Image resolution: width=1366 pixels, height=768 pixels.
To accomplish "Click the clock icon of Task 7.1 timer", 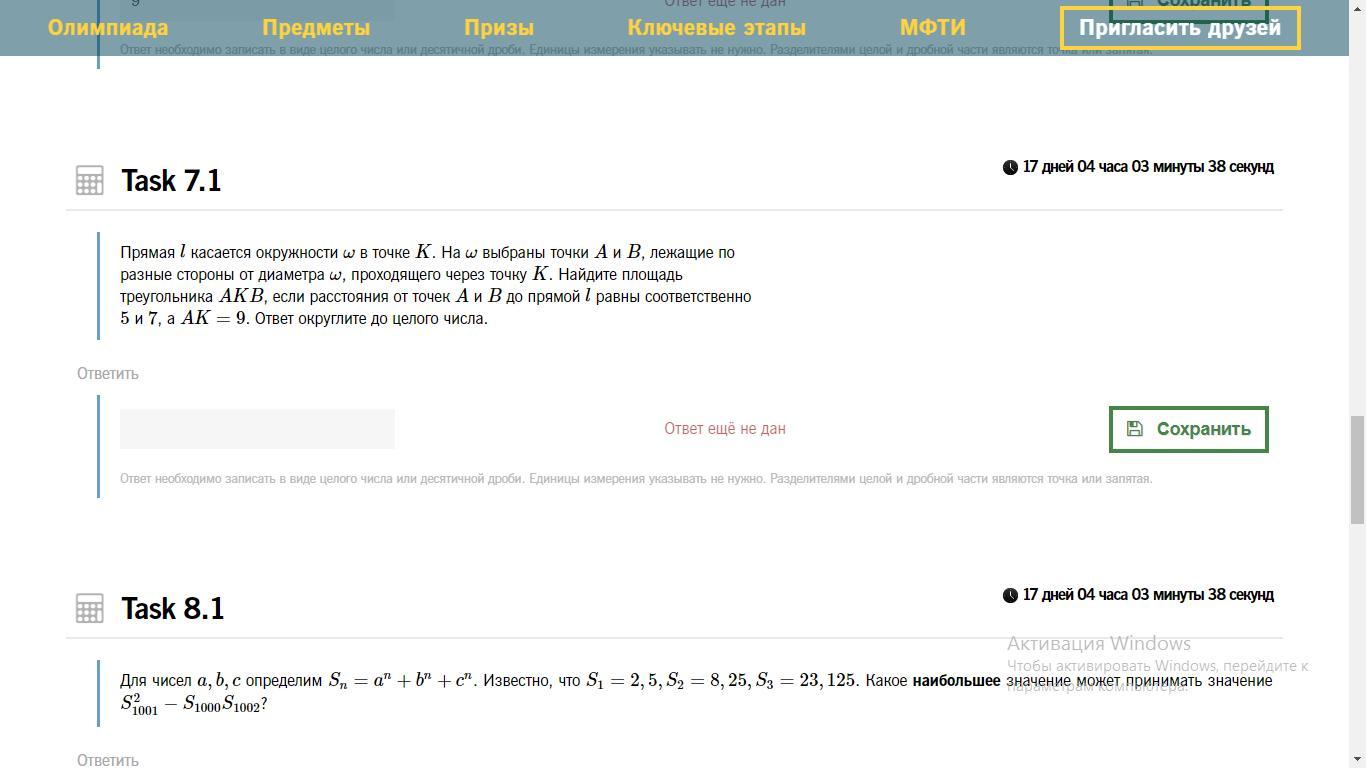I will (x=1010, y=167).
